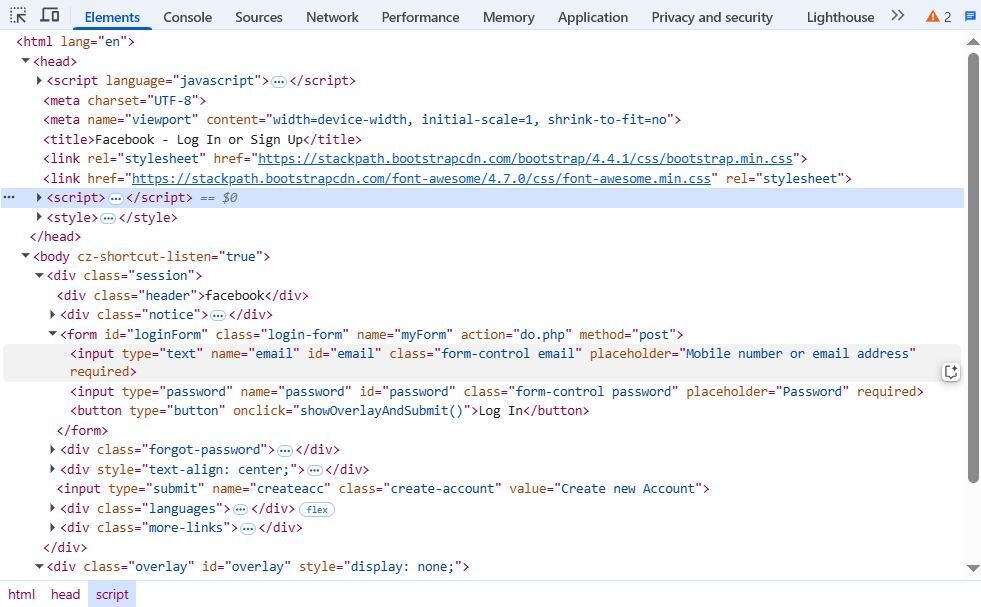Select head in the breadcrumb bar
The height and width of the screenshot is (607, 981).
(x=65, y=594)
